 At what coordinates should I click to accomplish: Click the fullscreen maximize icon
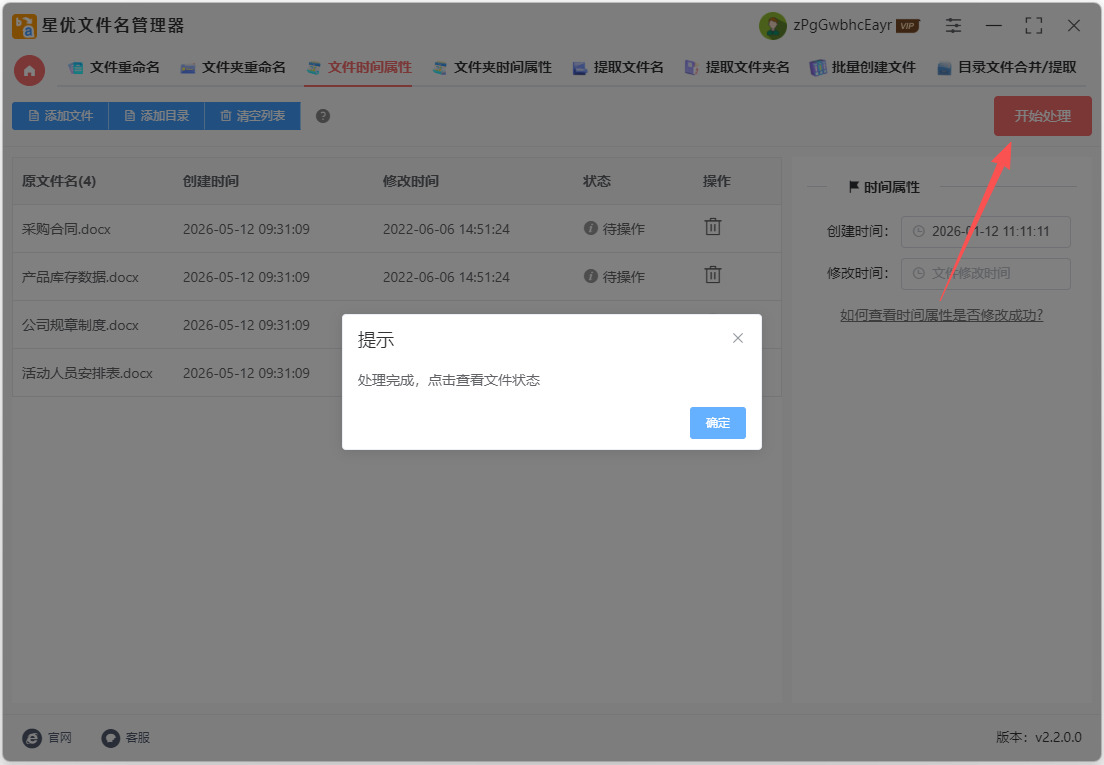pos(1034,26)
